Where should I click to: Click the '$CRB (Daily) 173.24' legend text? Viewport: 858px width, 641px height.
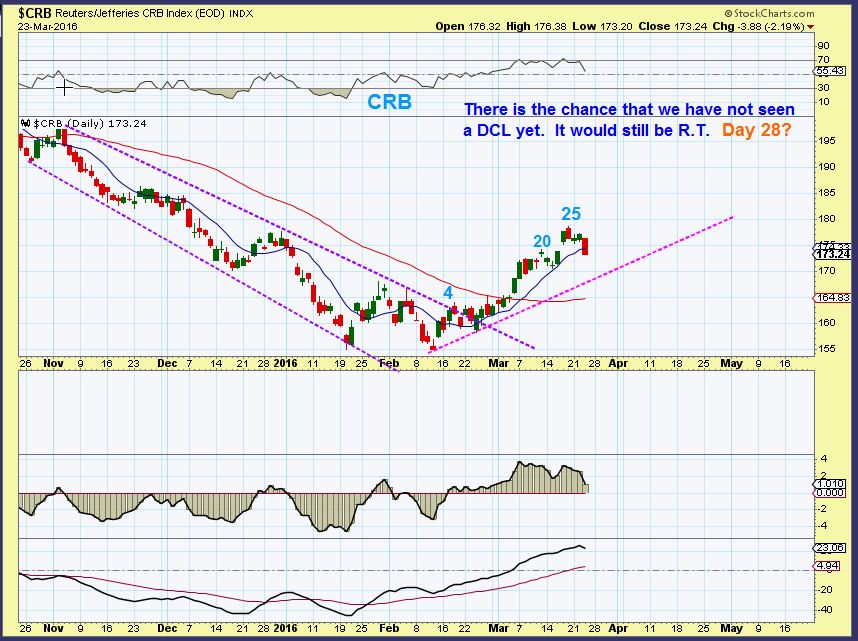[x=90, y=124]
